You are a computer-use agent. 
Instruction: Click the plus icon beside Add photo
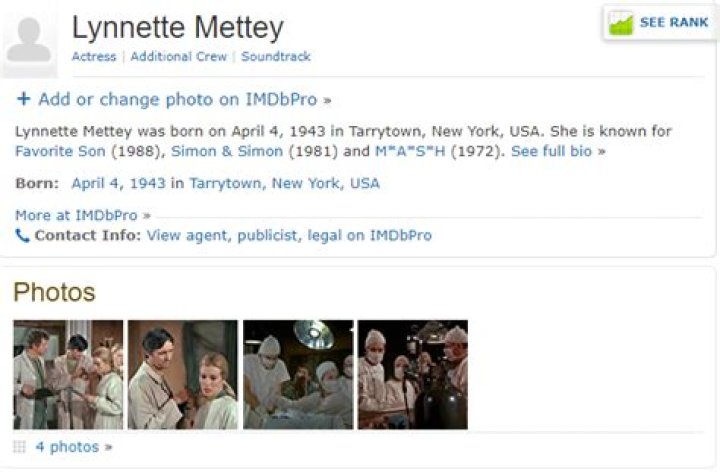point(23,99)
